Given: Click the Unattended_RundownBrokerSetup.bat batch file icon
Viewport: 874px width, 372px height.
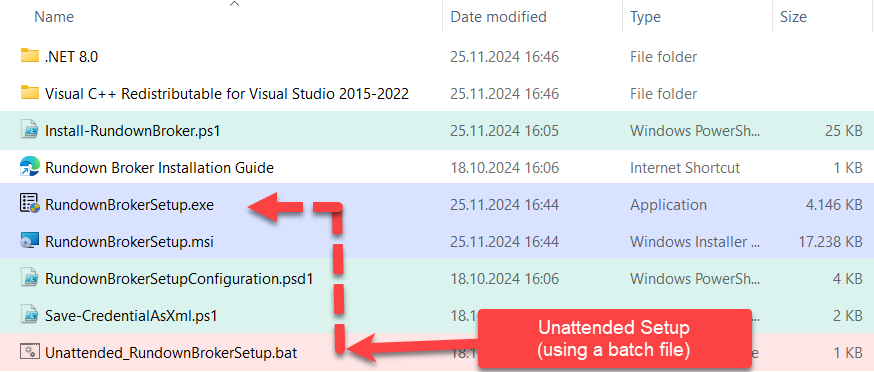Looking at the screenshot, I should 29,352.
